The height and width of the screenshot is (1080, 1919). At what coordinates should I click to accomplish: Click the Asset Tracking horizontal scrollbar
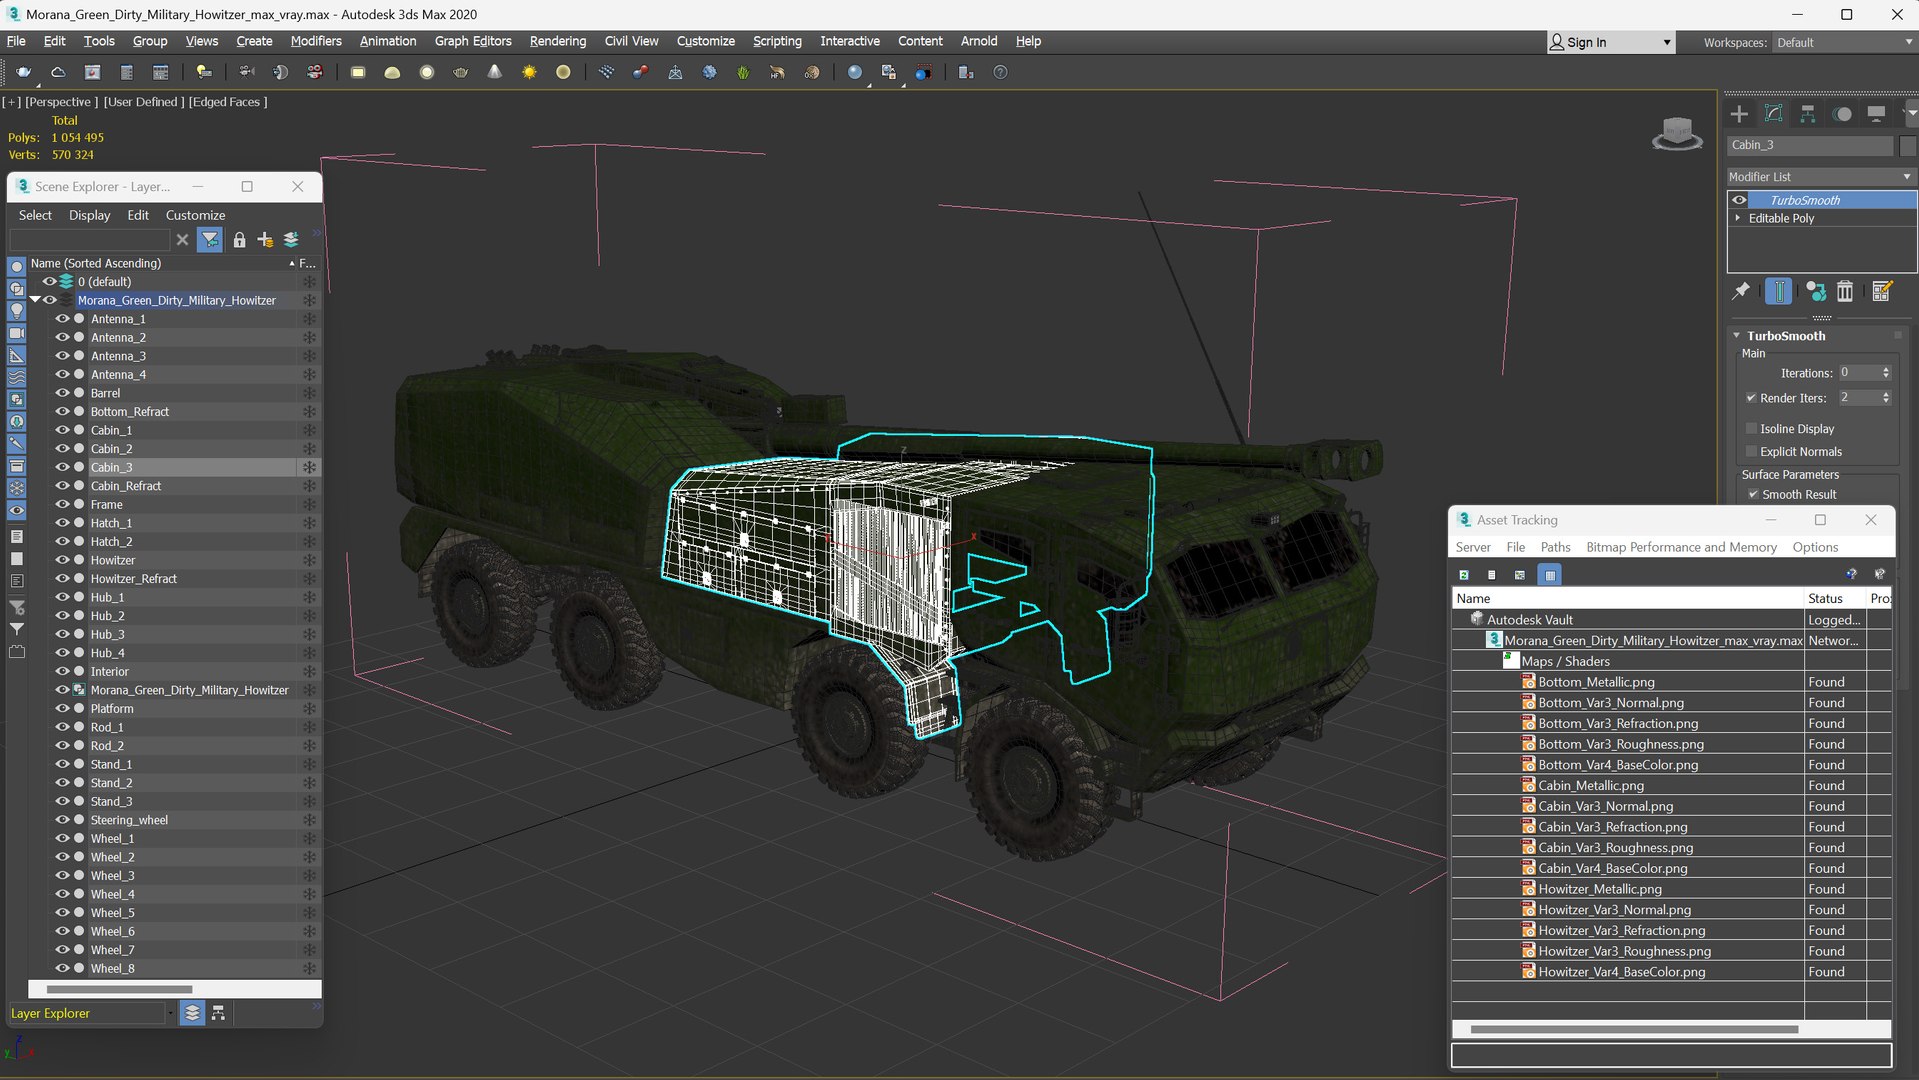pos(1634,1029)
